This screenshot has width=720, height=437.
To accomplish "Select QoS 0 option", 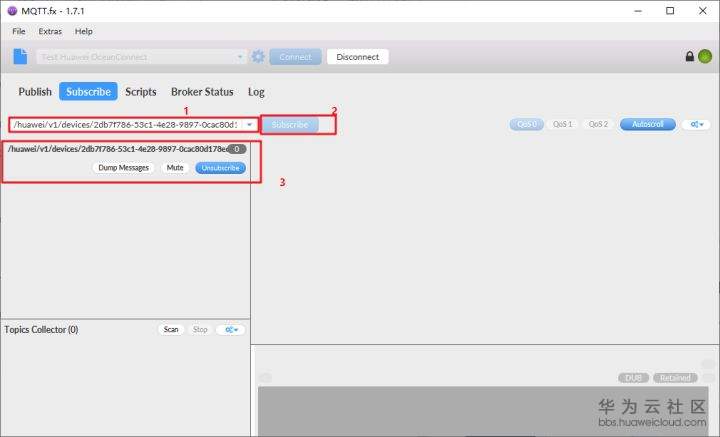I will pos(526,124).
